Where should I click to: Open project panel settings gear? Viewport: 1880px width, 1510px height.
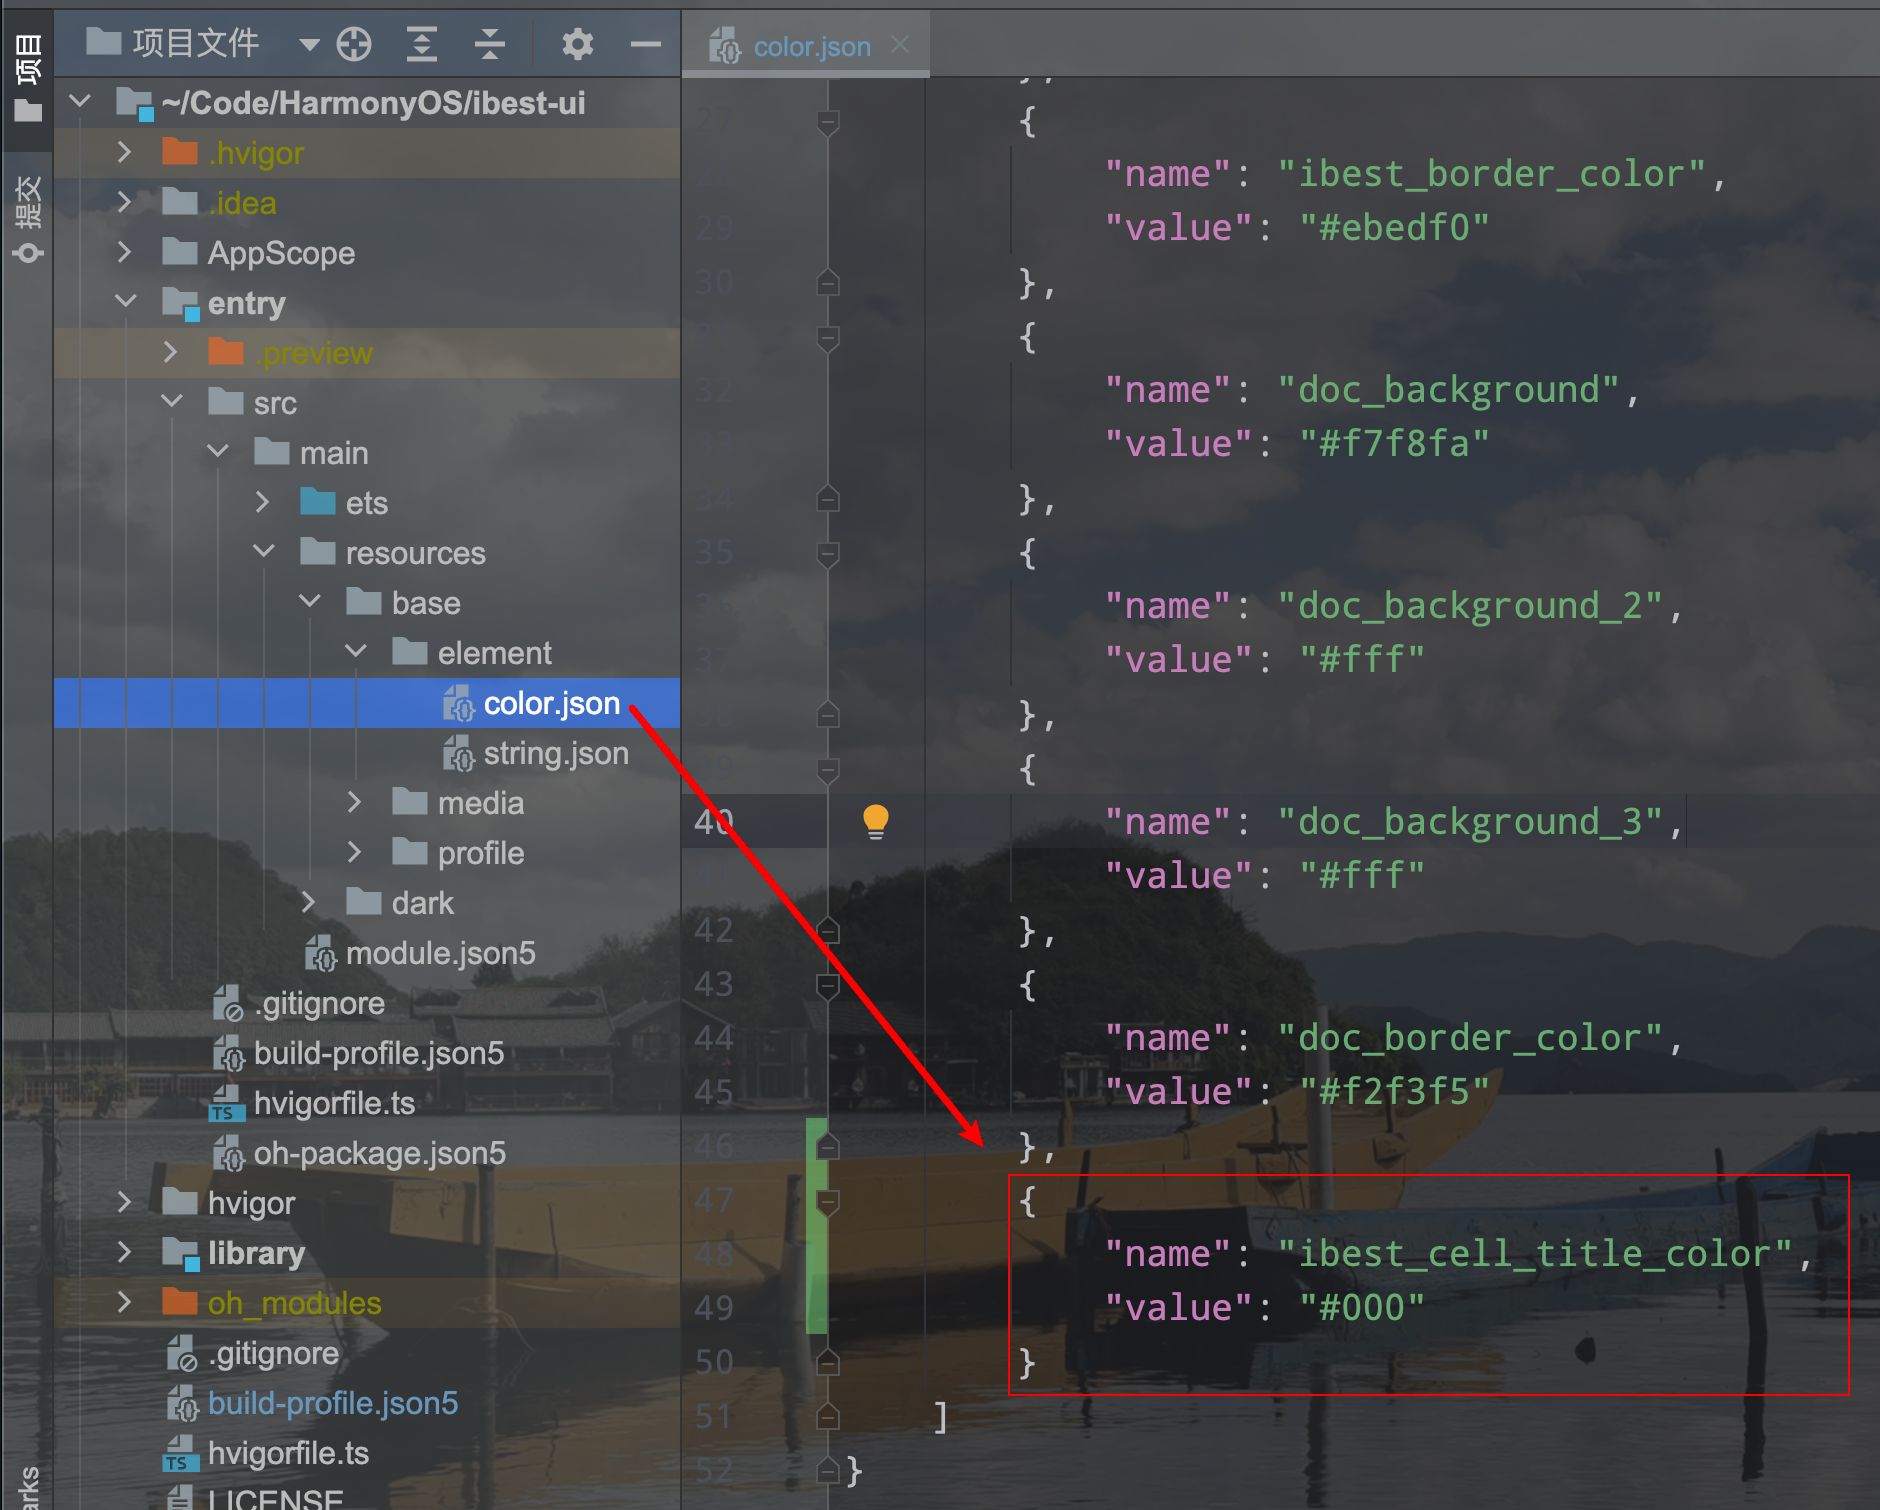577,44
